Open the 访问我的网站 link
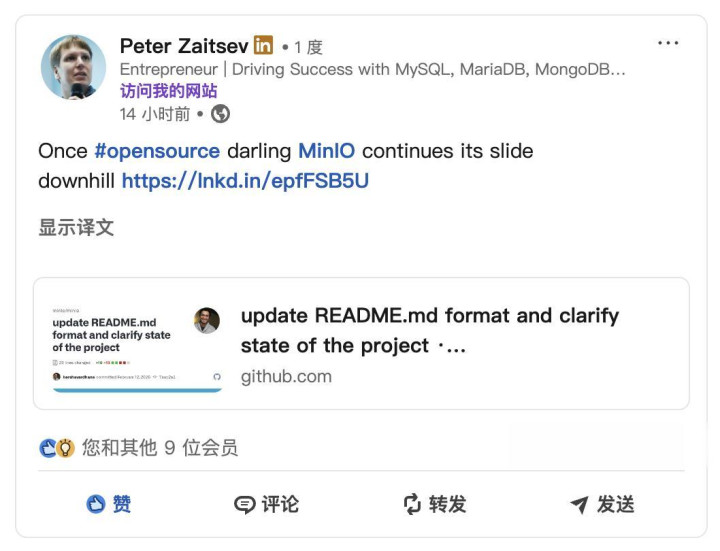The width and height of the screenshot is (720, 551). [x=167, y=91]
